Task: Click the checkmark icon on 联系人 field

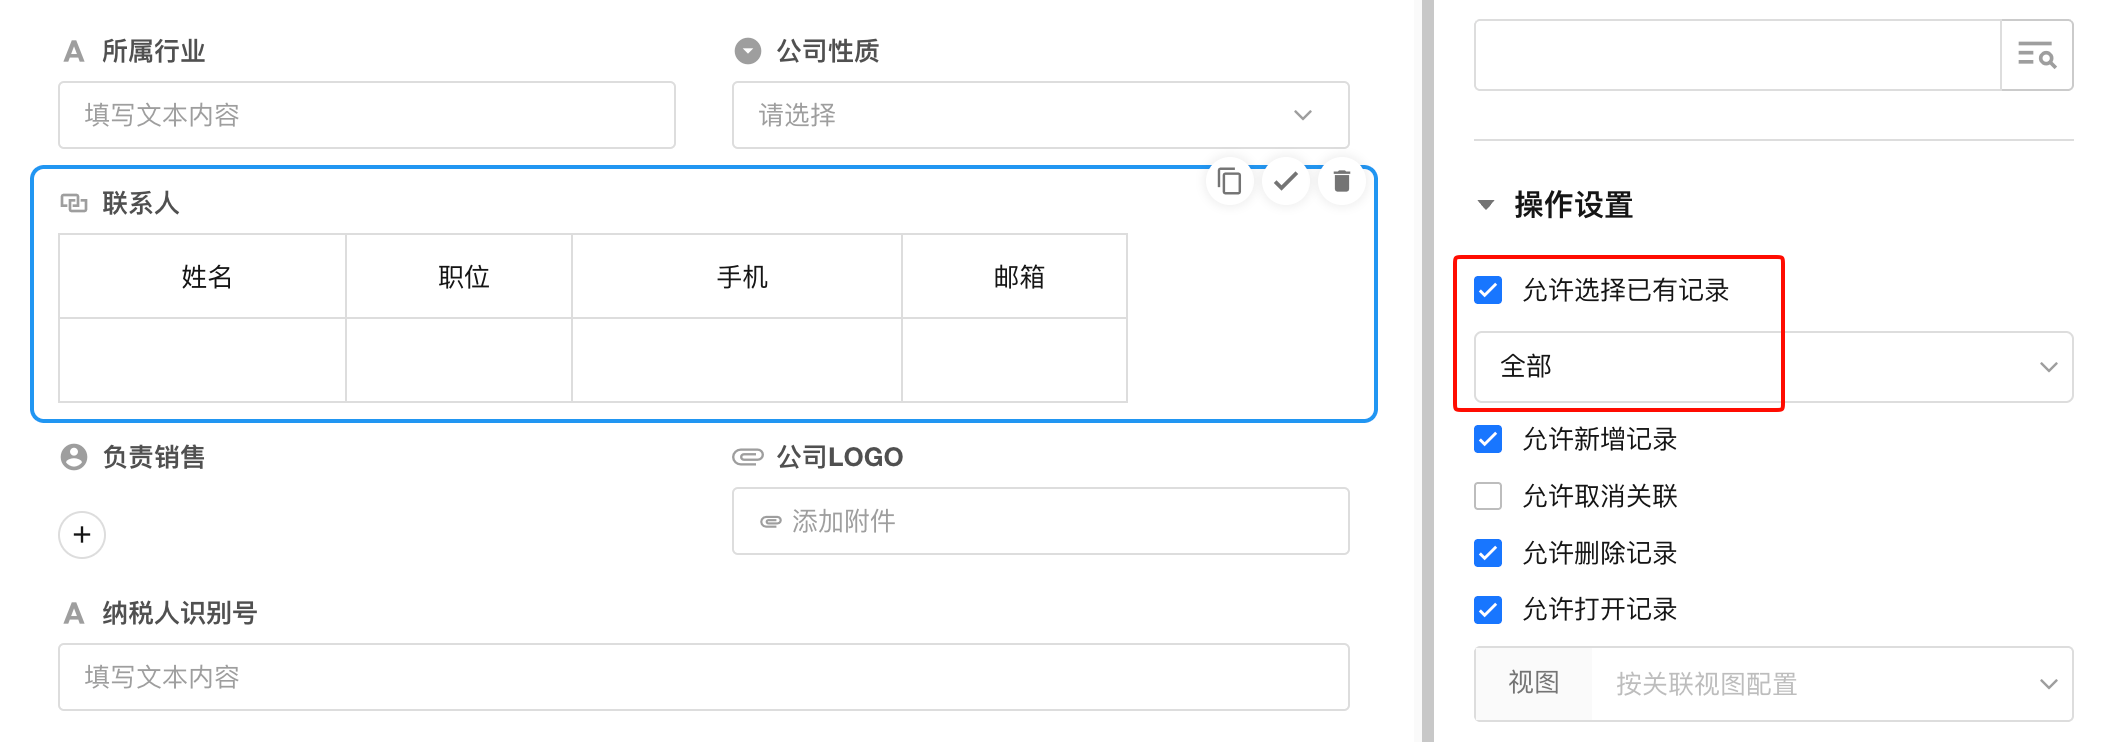Action: click(x=1286, y=181)
